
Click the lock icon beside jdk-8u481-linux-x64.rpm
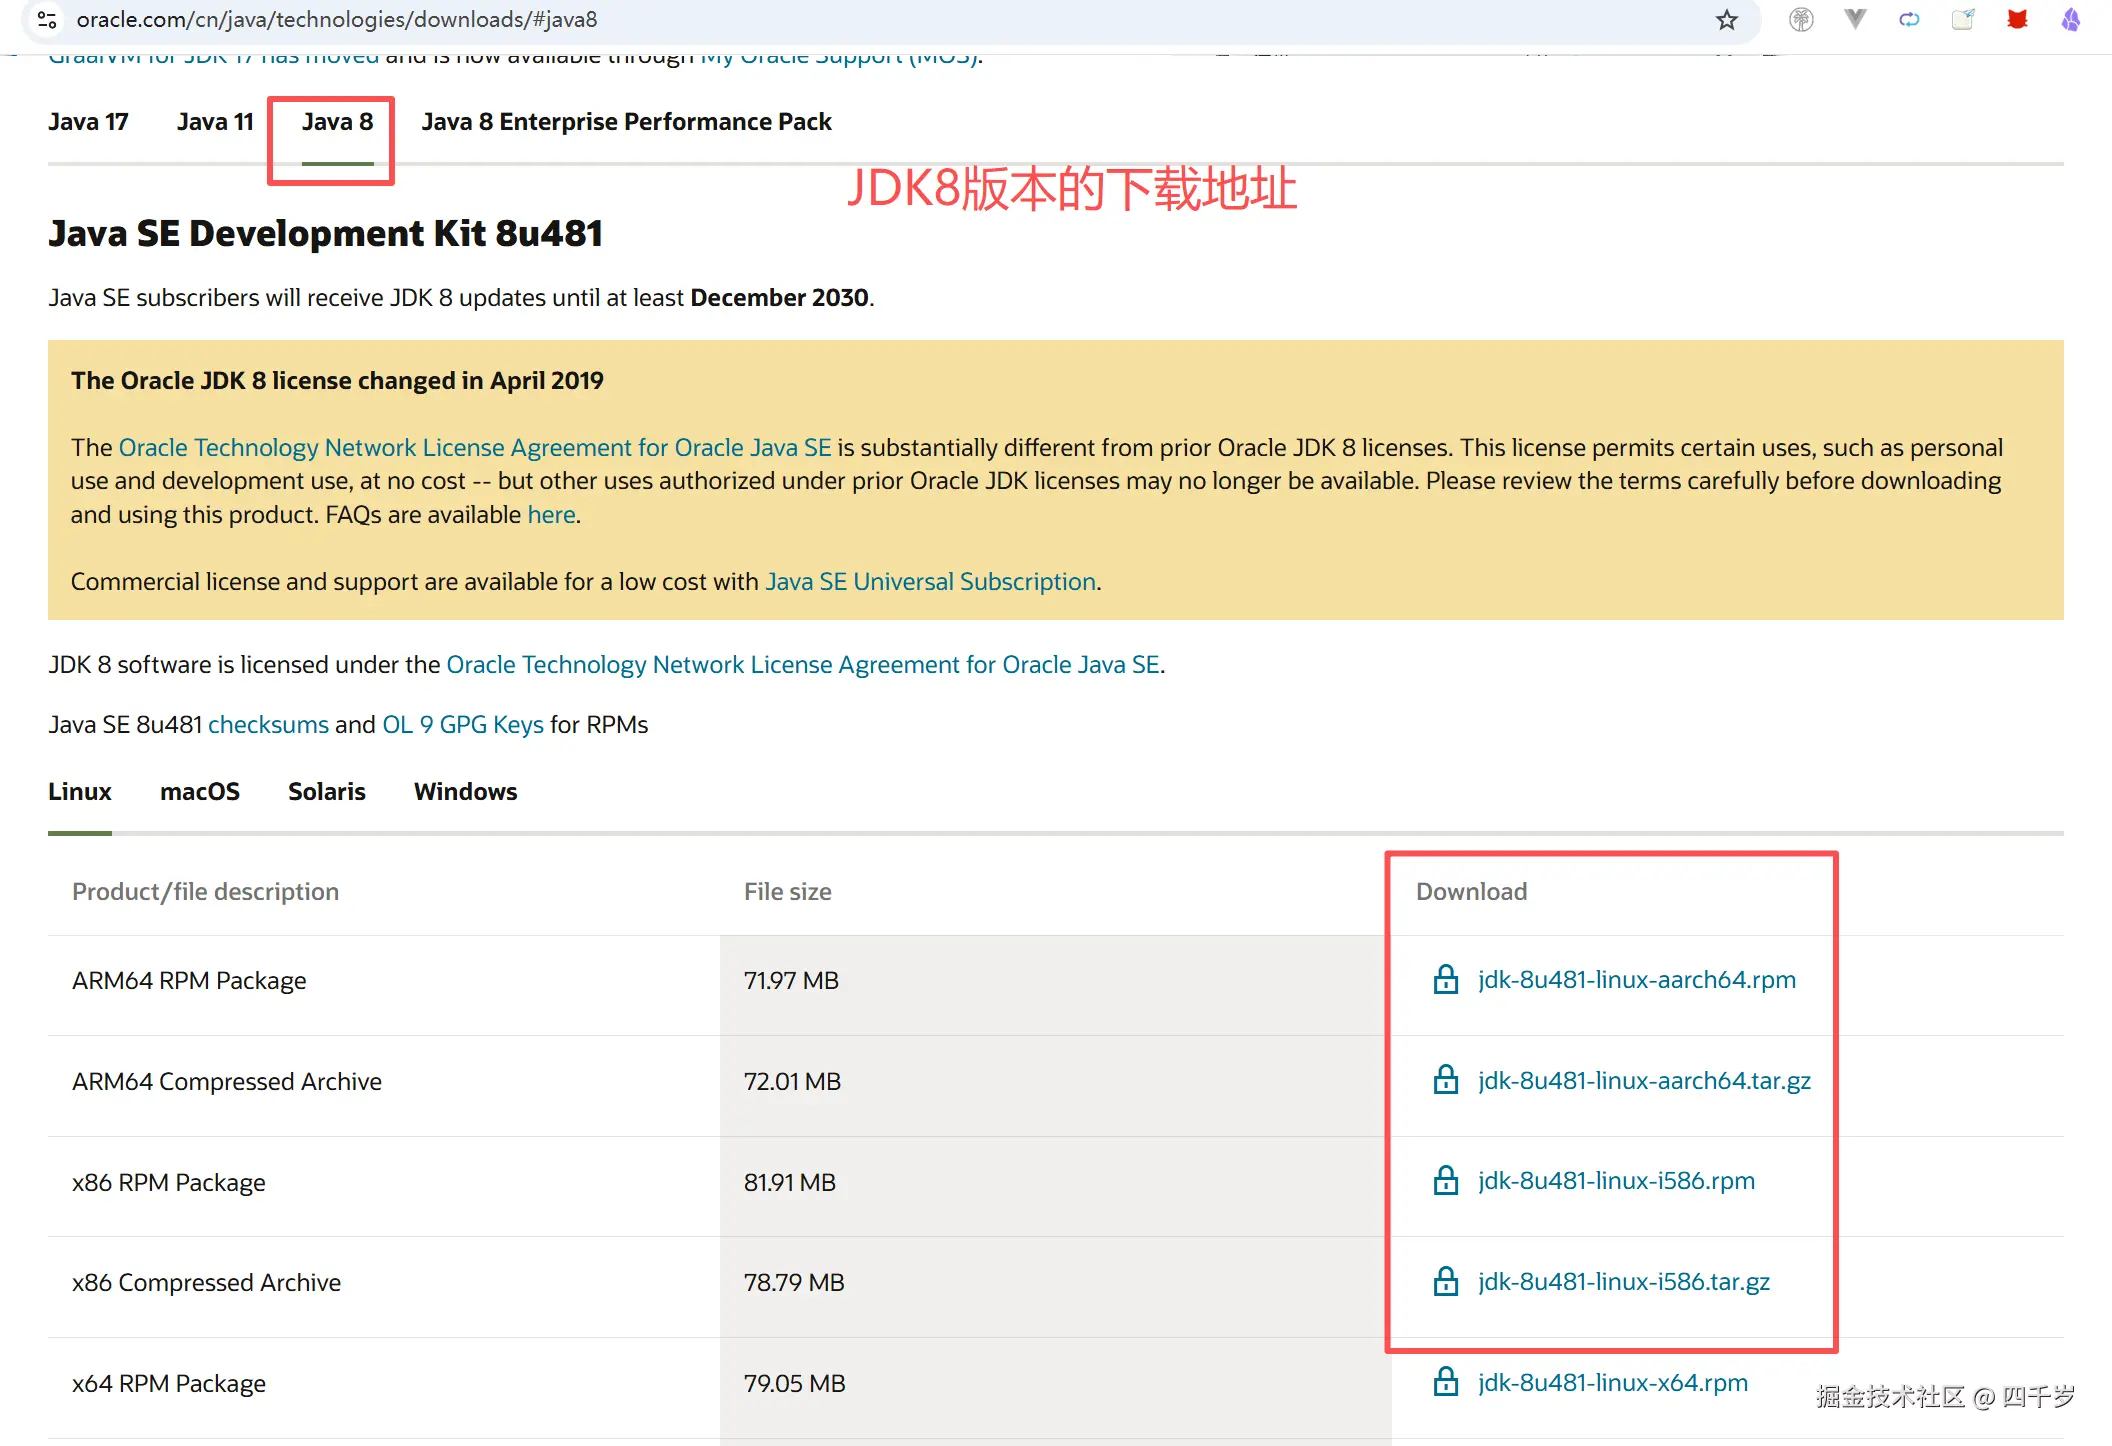[x=1445, y=1382]
